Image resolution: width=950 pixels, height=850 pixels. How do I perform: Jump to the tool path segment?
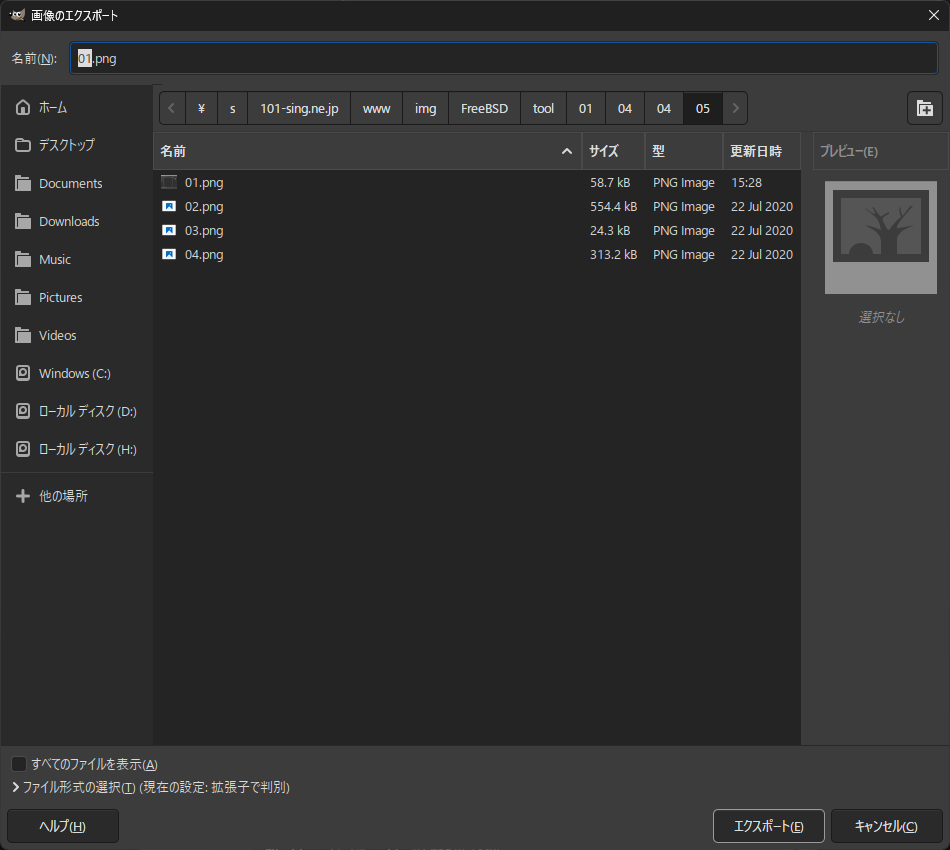point(543,108)
